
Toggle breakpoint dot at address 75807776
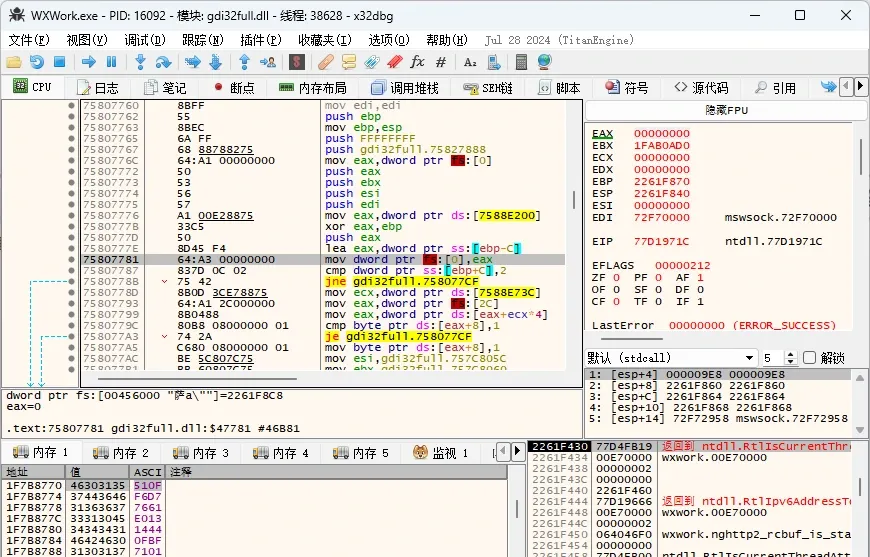[71, 215]
